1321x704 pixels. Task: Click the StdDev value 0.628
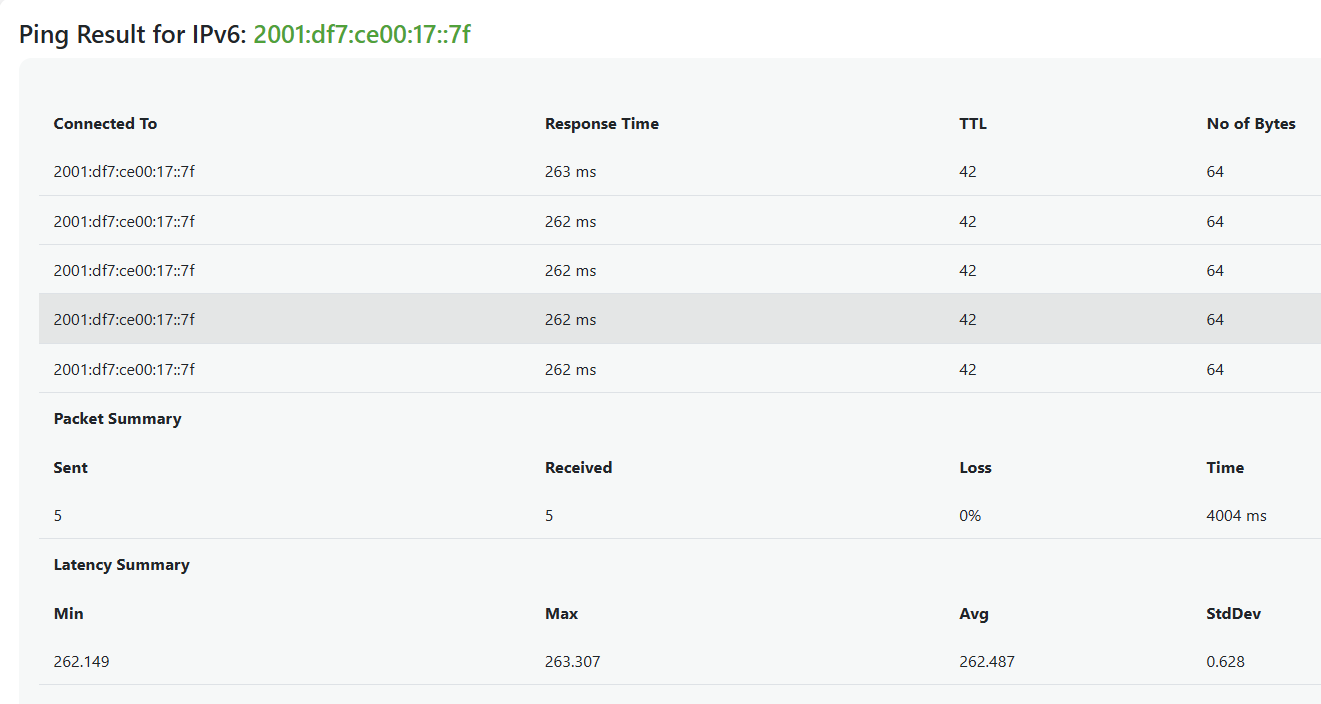tap(1226, 662)
